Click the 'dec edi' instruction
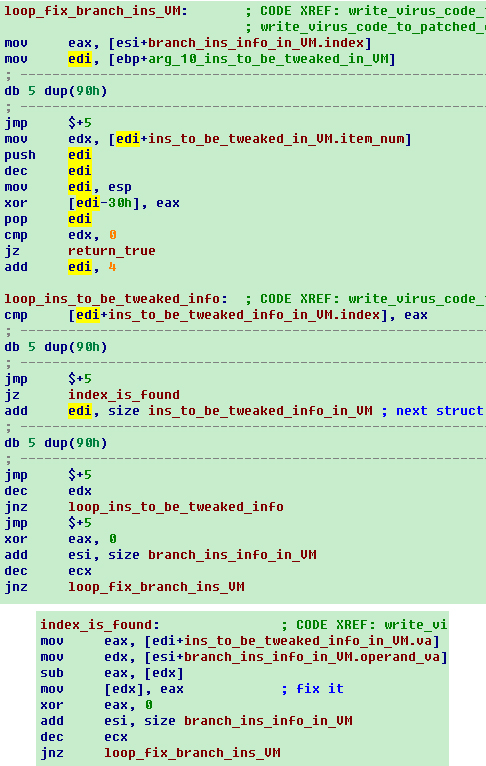486x766 pixels. 48,171
